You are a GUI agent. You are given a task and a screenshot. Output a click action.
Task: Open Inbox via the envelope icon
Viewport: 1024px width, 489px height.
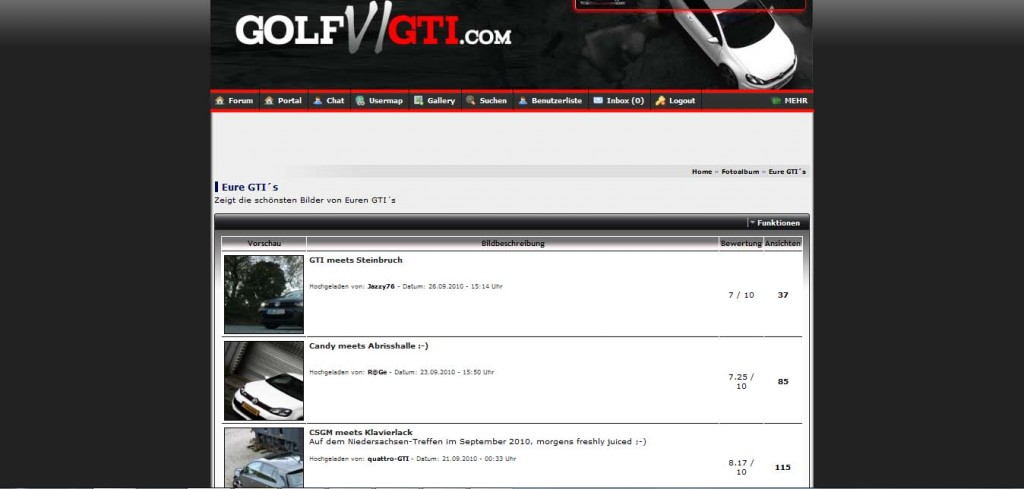[598, 101]
